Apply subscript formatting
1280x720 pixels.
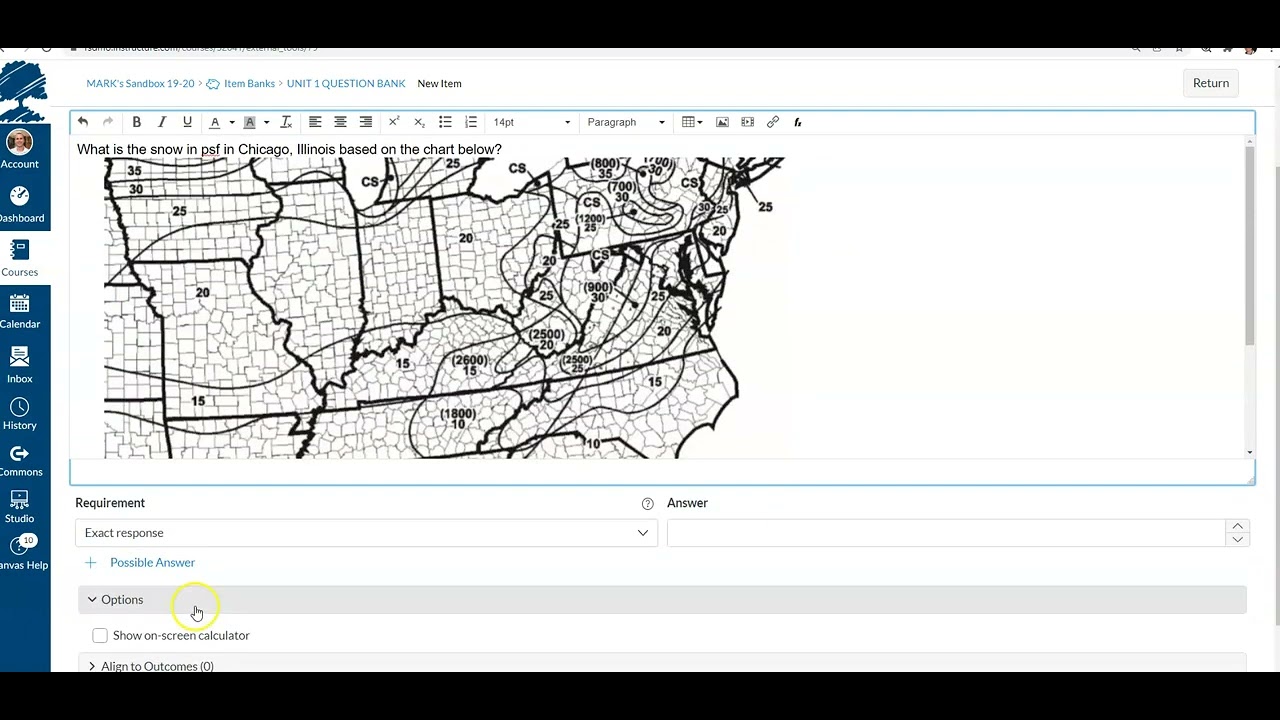tap(419, 122)
